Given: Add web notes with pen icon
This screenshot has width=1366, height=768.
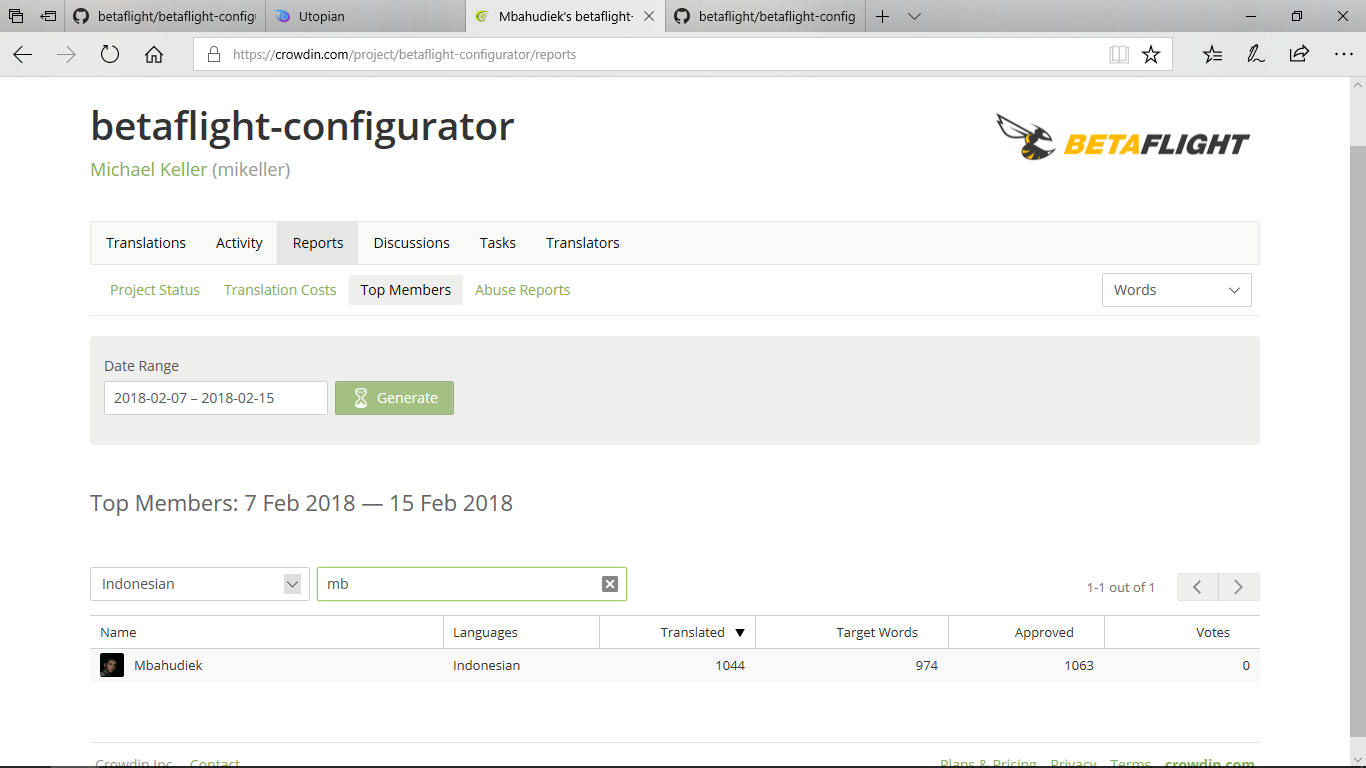Looking at the screenshot, I should point(1255,55).
